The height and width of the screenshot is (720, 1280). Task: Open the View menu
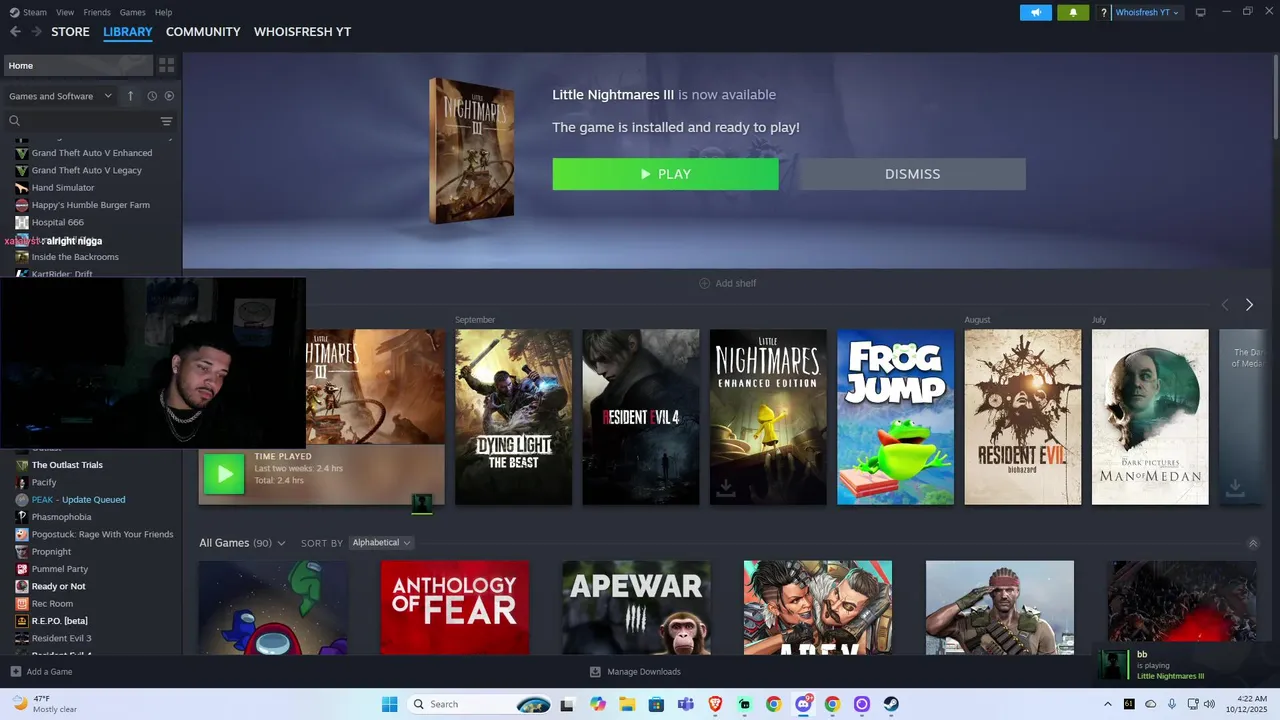[65, 12]
